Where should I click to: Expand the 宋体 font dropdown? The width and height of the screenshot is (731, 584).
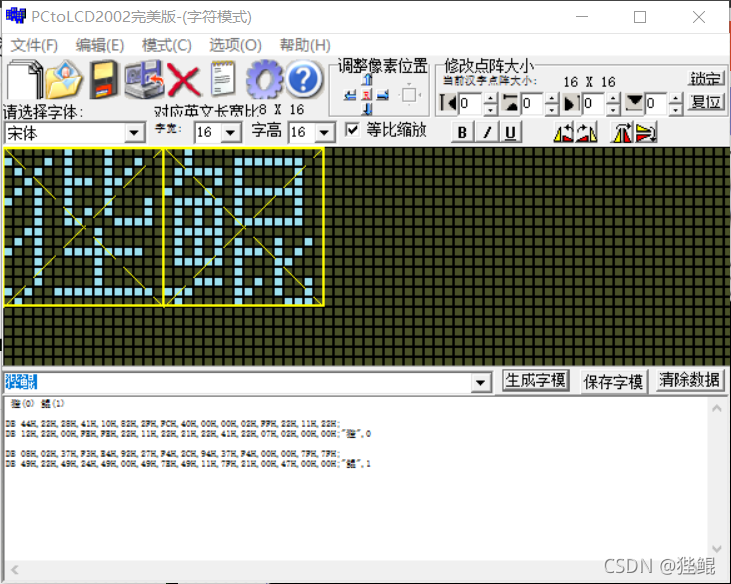click(134, 133)
